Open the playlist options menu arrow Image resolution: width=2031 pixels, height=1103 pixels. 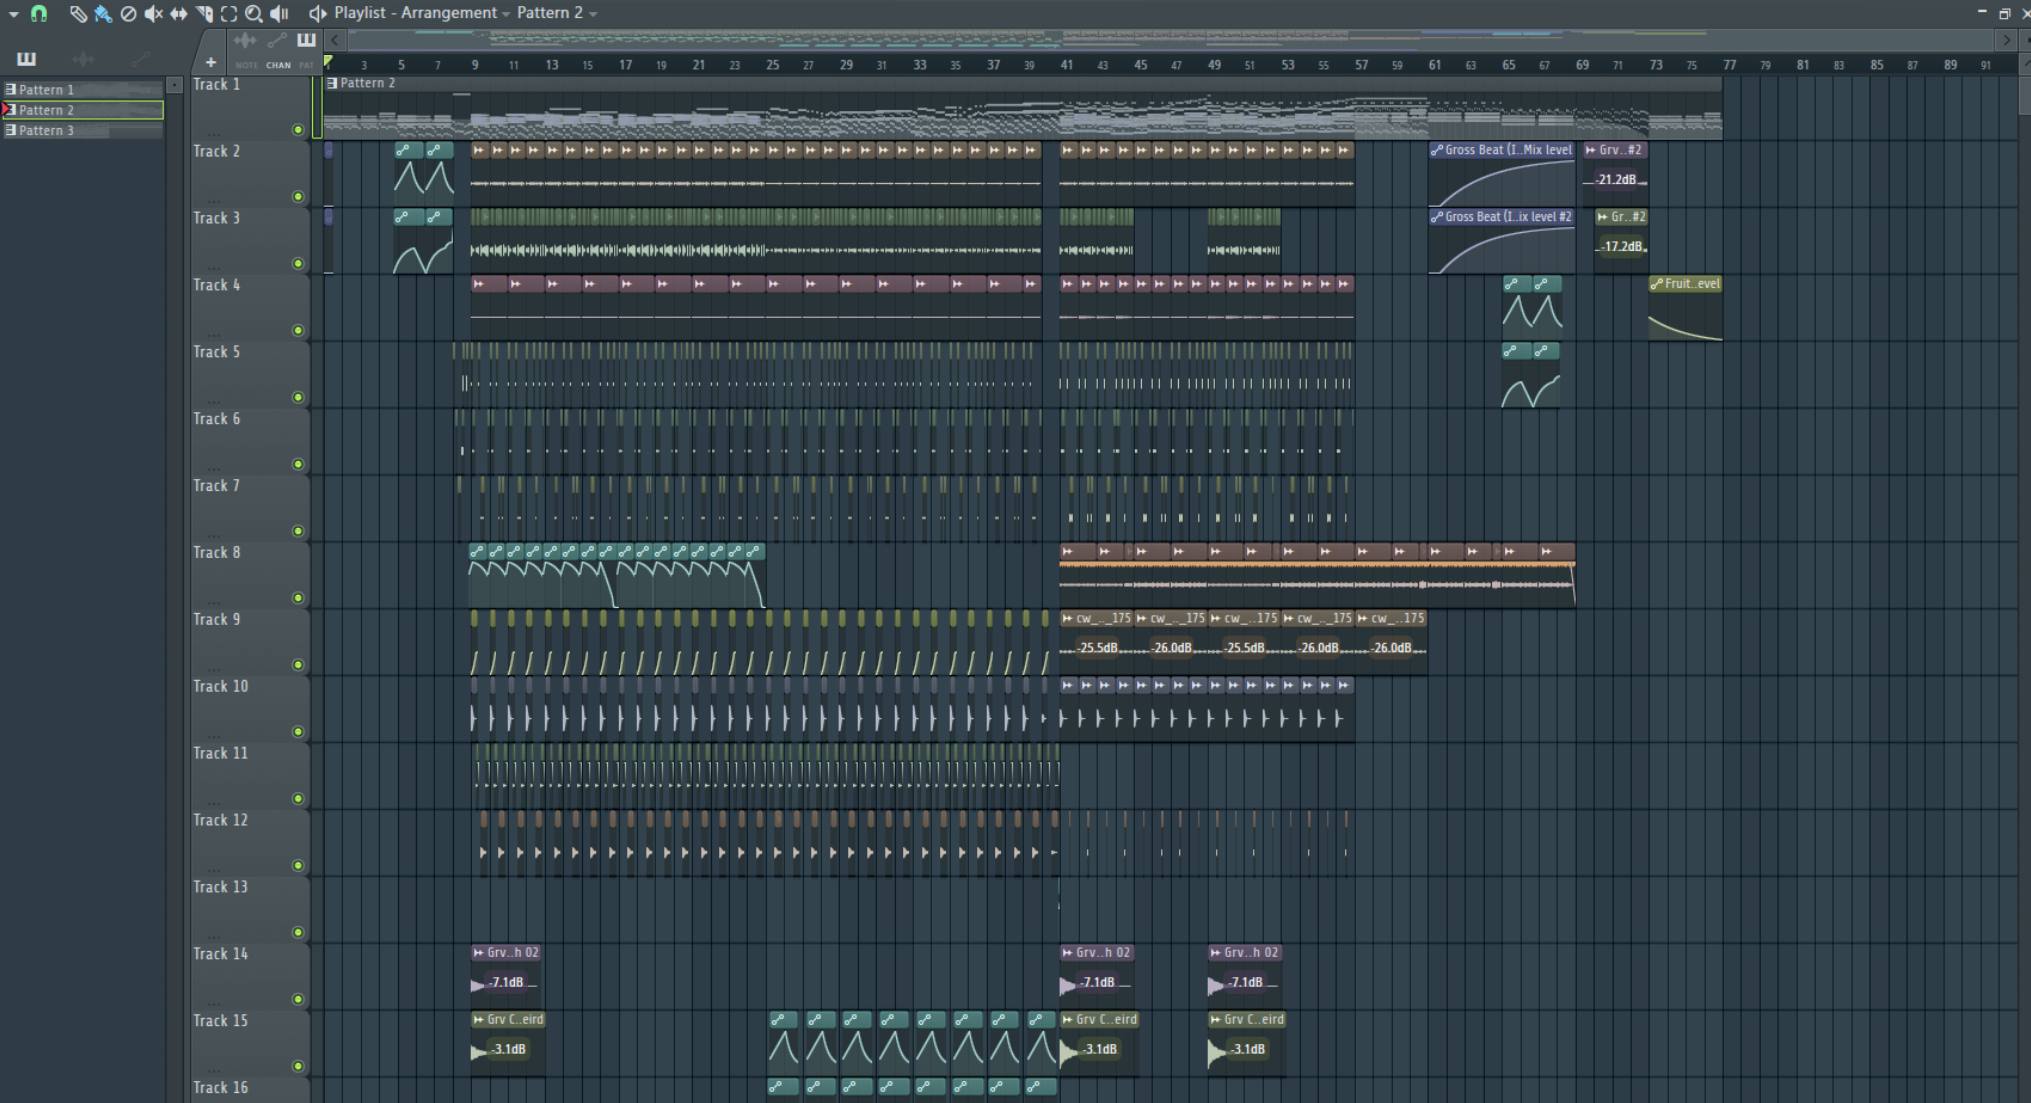(13, 13)
